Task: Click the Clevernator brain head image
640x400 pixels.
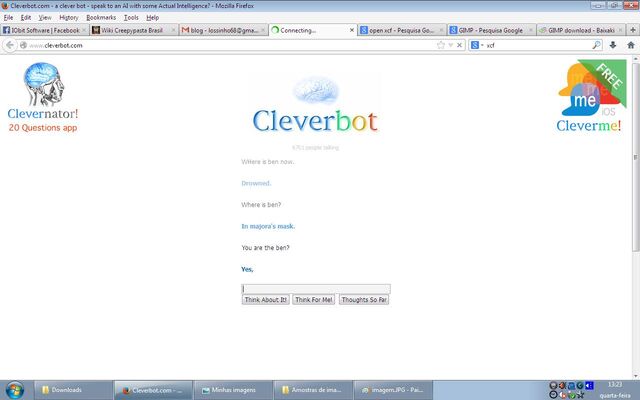Action: tap(43, 84)
